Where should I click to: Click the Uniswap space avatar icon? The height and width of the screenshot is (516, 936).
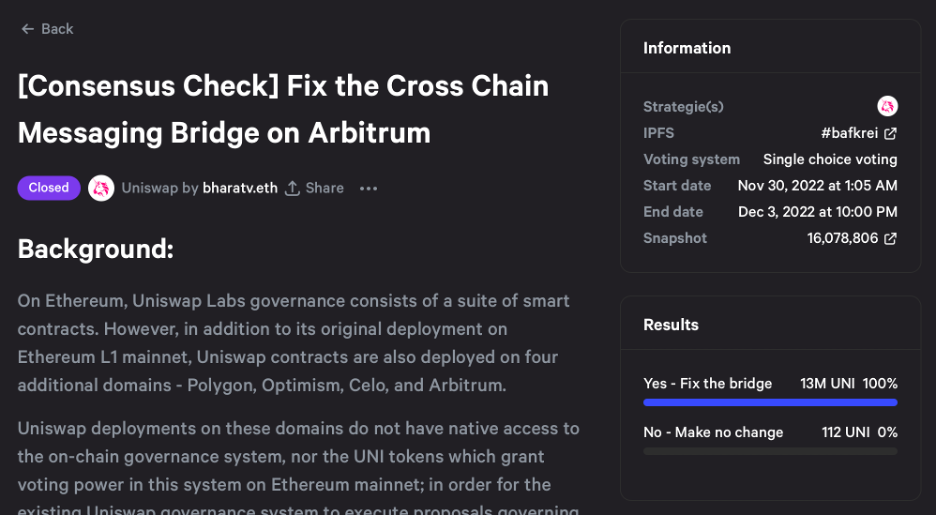click(x=101, y=188)
